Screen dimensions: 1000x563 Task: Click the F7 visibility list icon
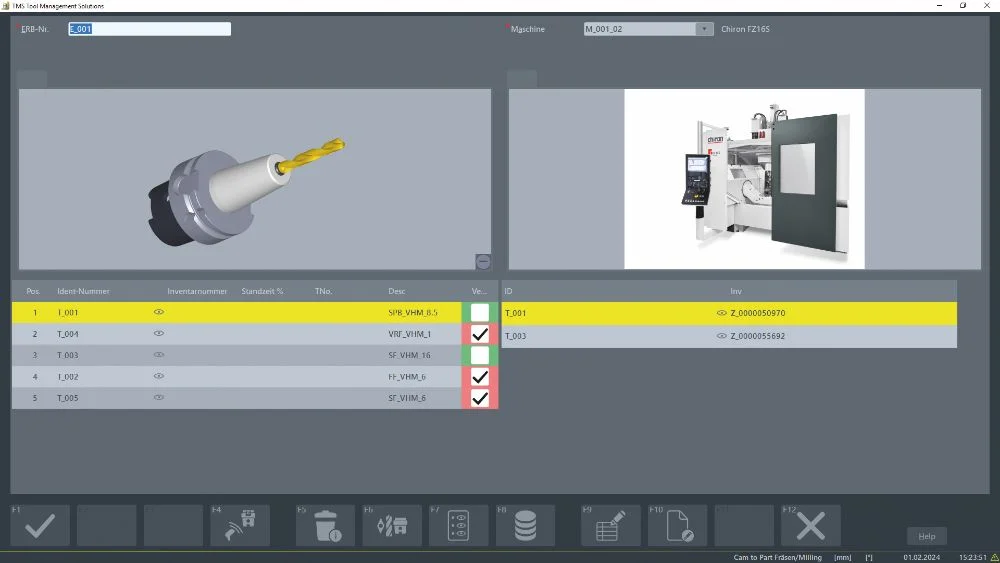click(x=458, y=526)
